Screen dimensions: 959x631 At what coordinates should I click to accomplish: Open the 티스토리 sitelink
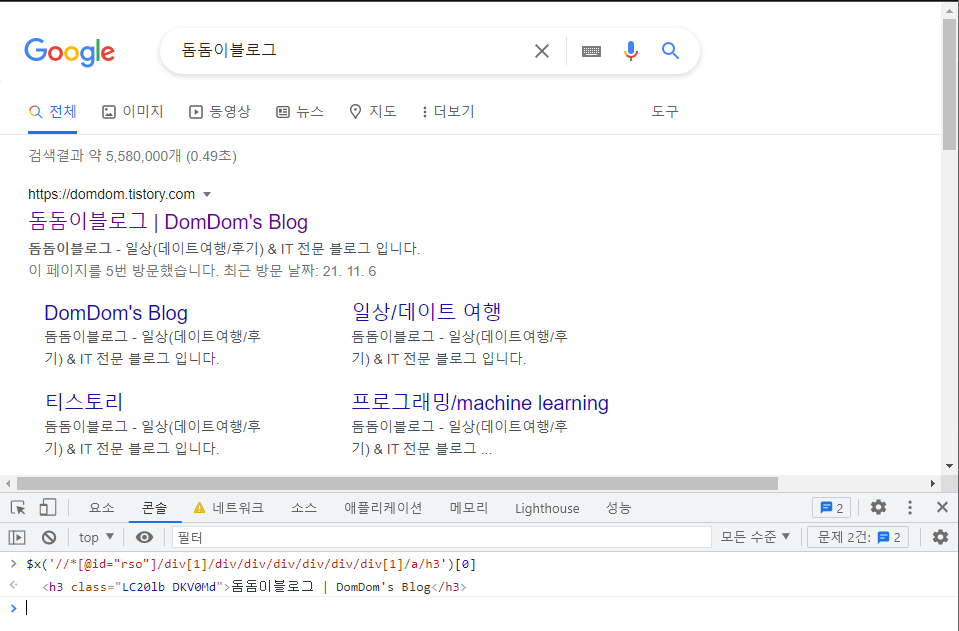tap(84, 402)
